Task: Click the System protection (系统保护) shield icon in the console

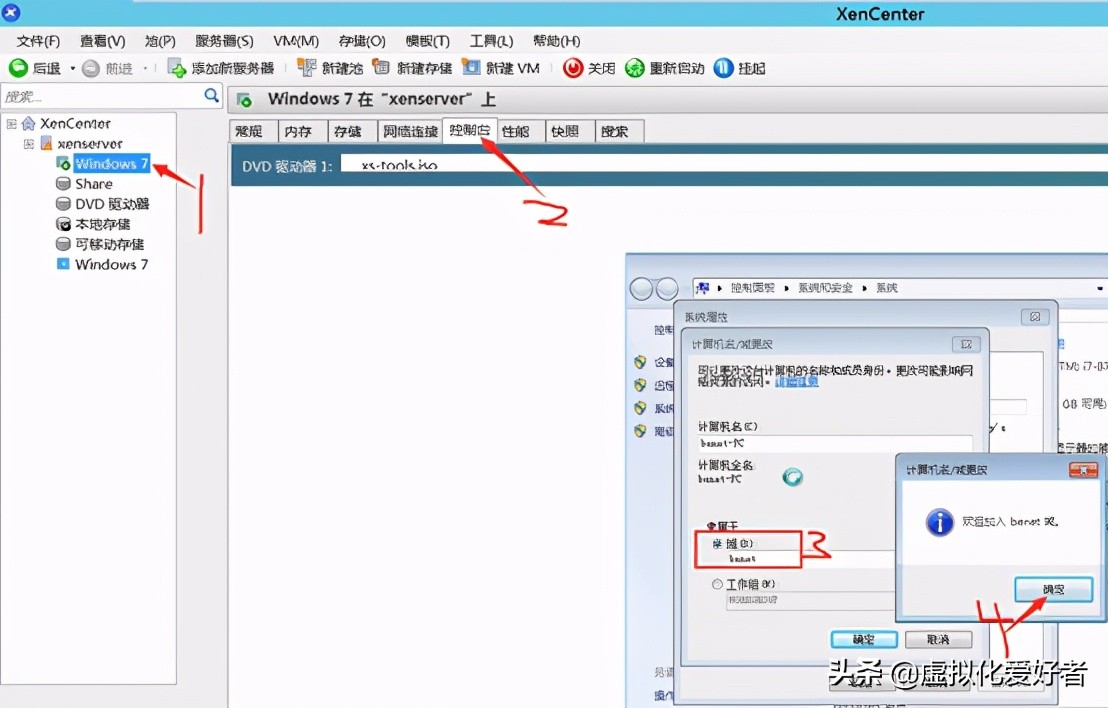Action: (640, 408)
